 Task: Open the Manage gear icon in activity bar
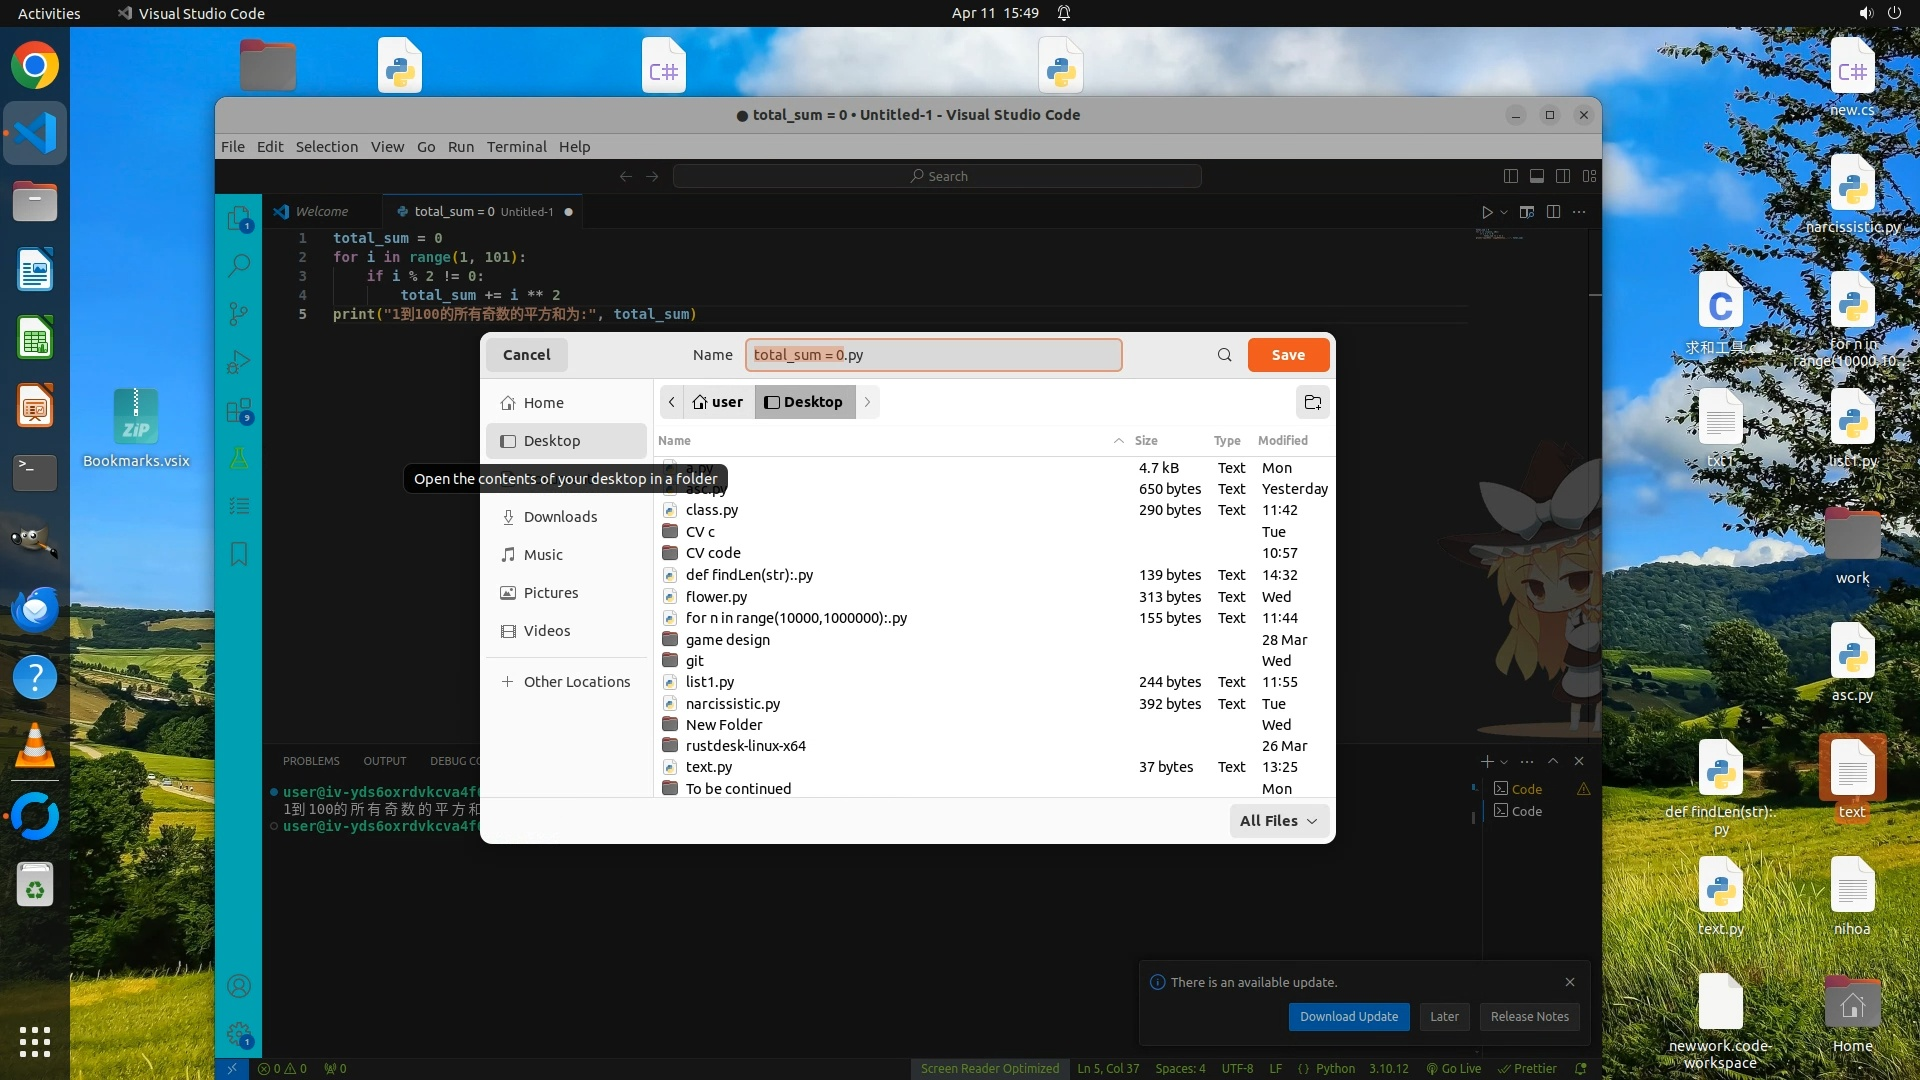(x=238, y=1033)
